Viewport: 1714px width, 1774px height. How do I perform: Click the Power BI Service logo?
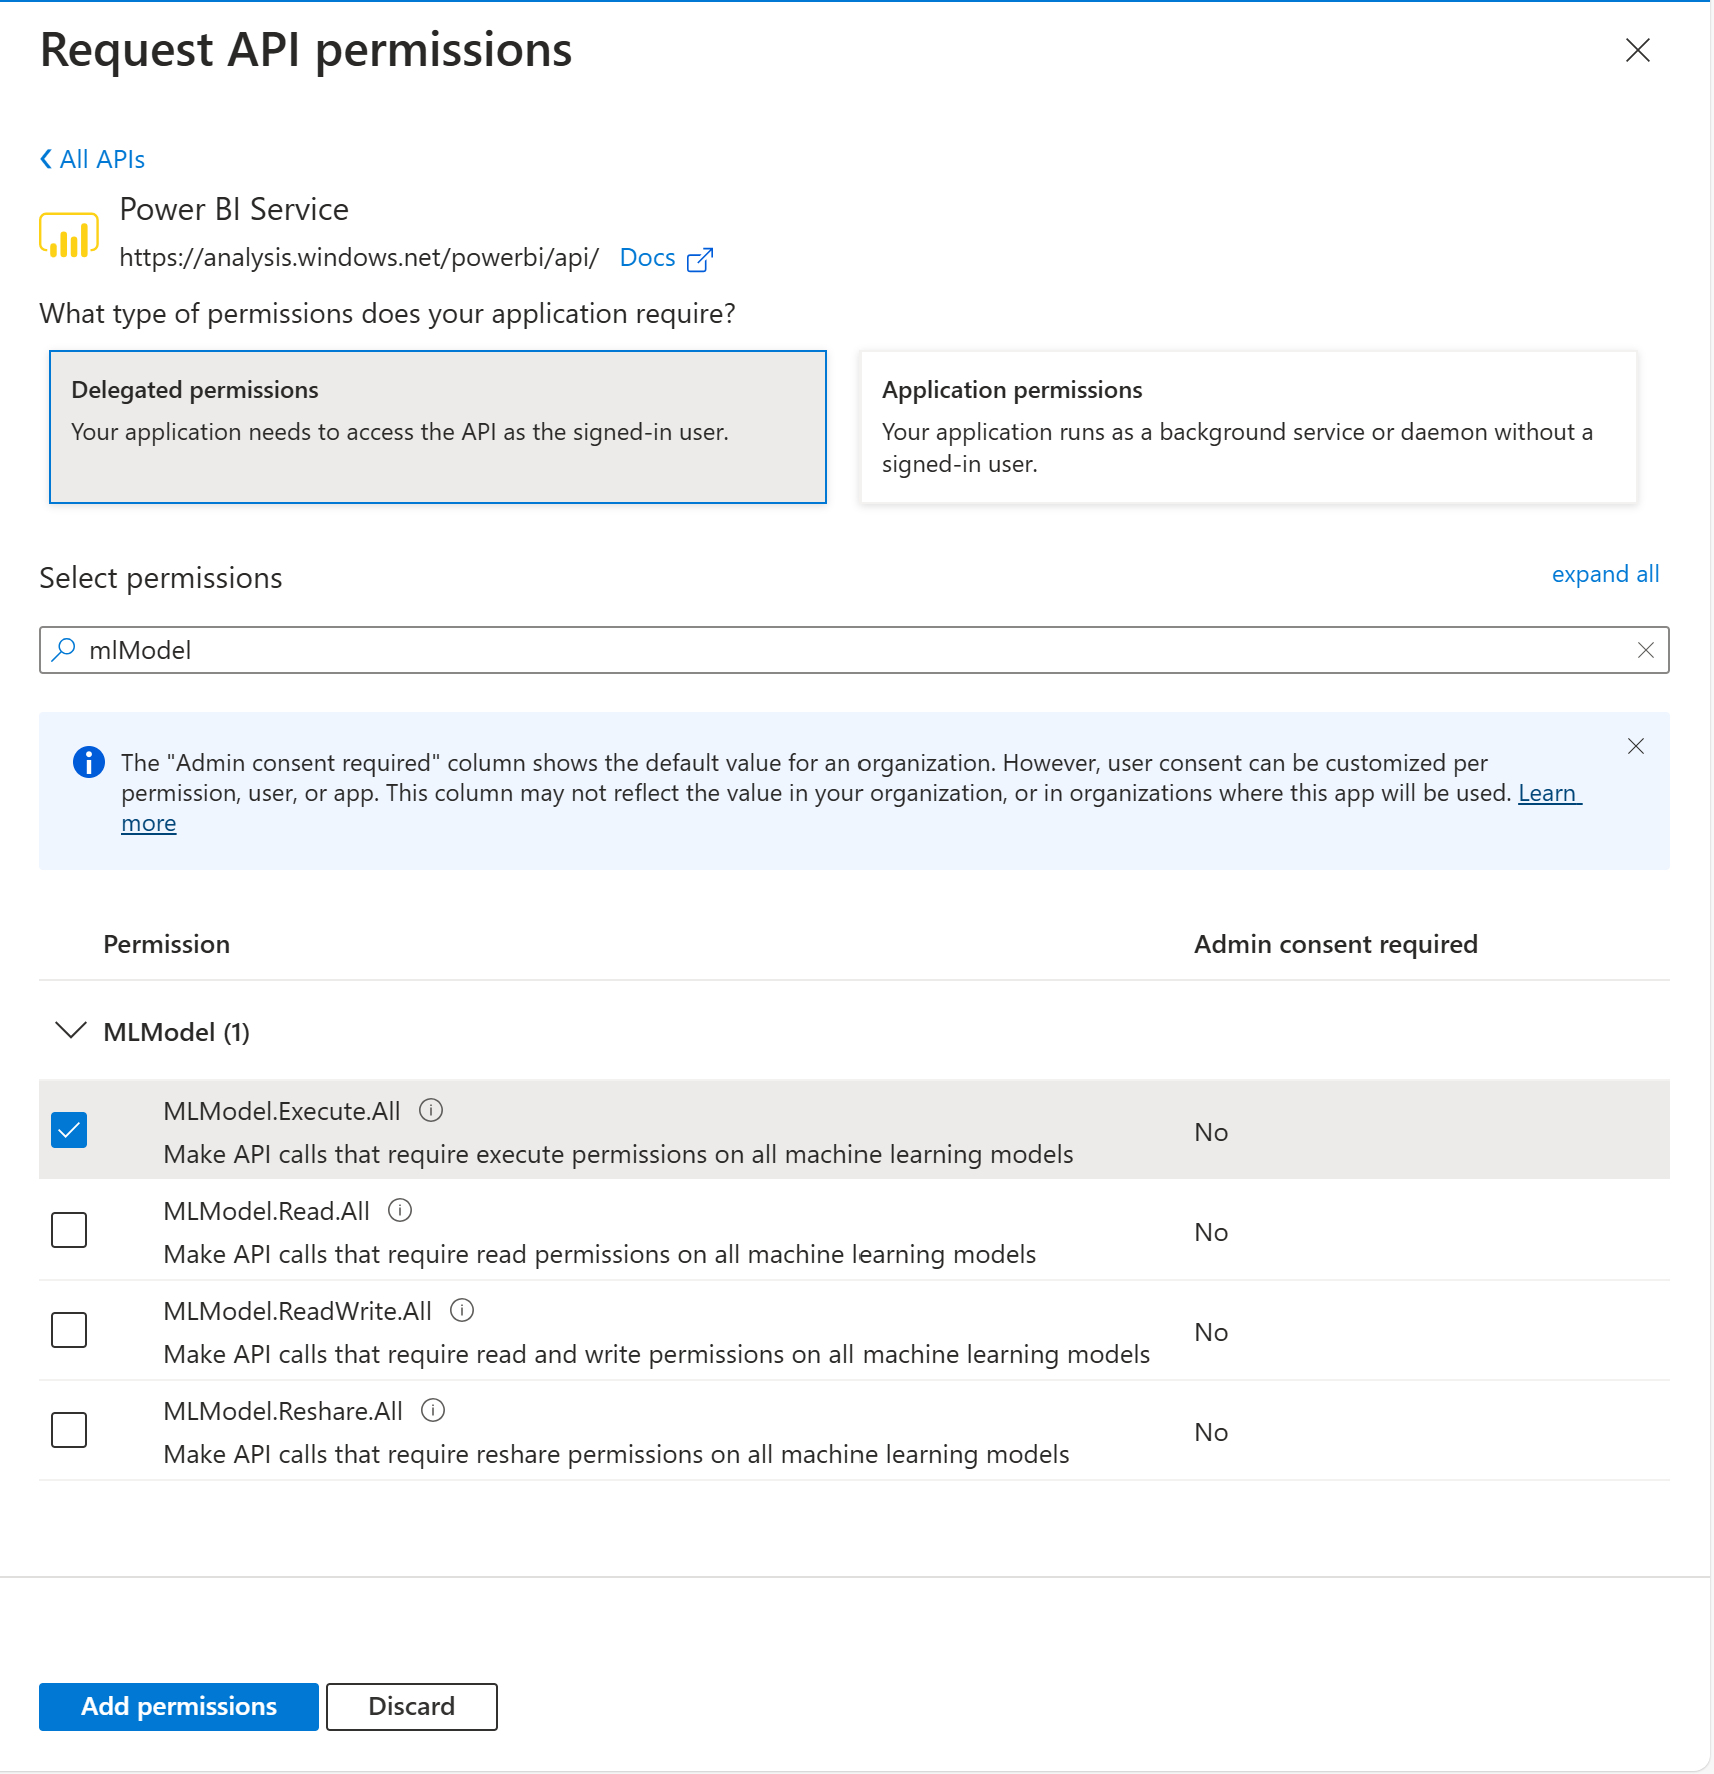pyautogui.click(x=69, y=236)
